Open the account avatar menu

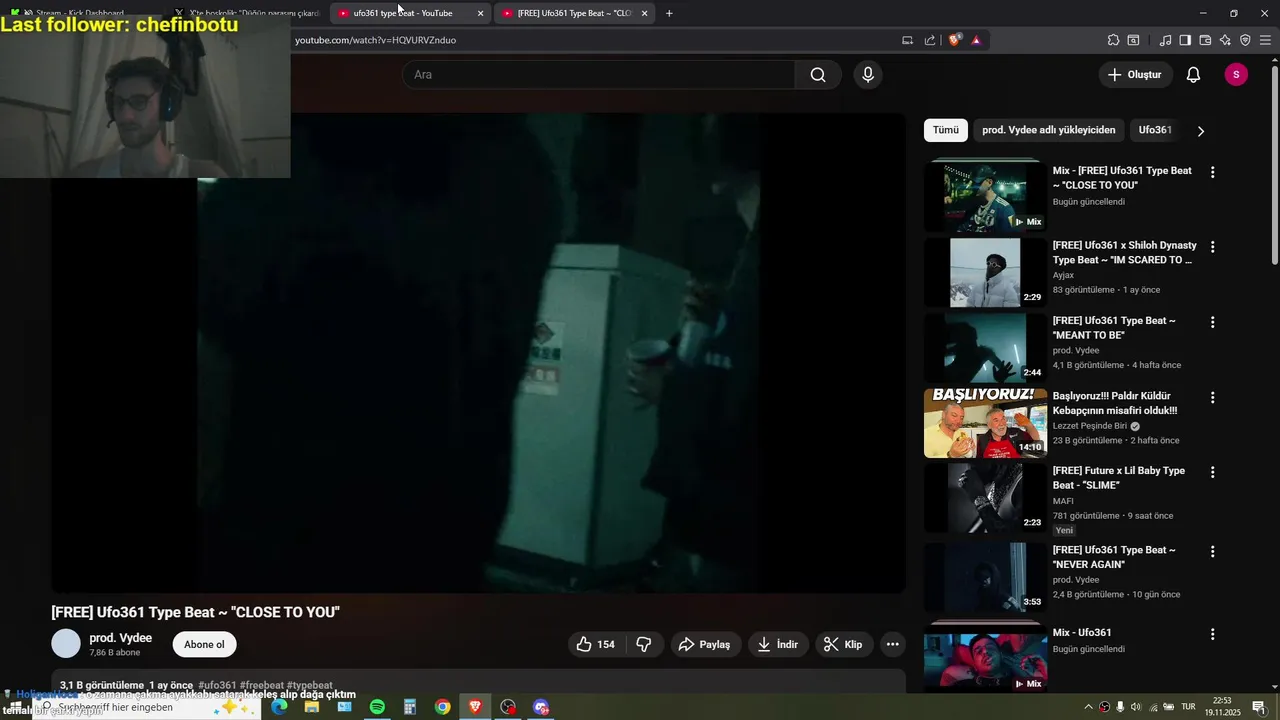[1236, 75]
